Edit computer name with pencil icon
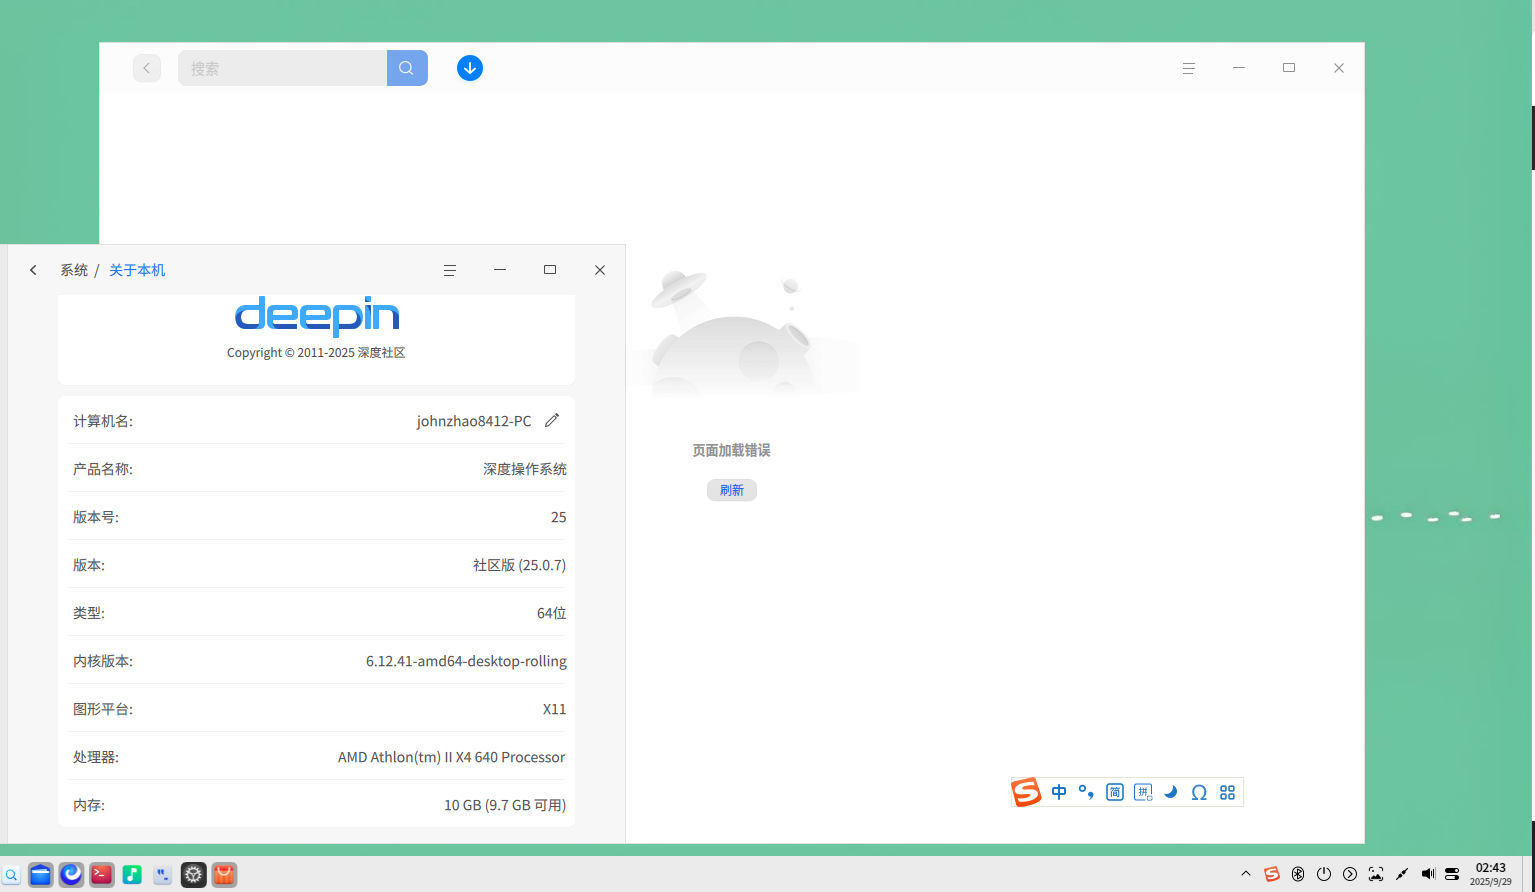1535x892 pixels. 552,420
